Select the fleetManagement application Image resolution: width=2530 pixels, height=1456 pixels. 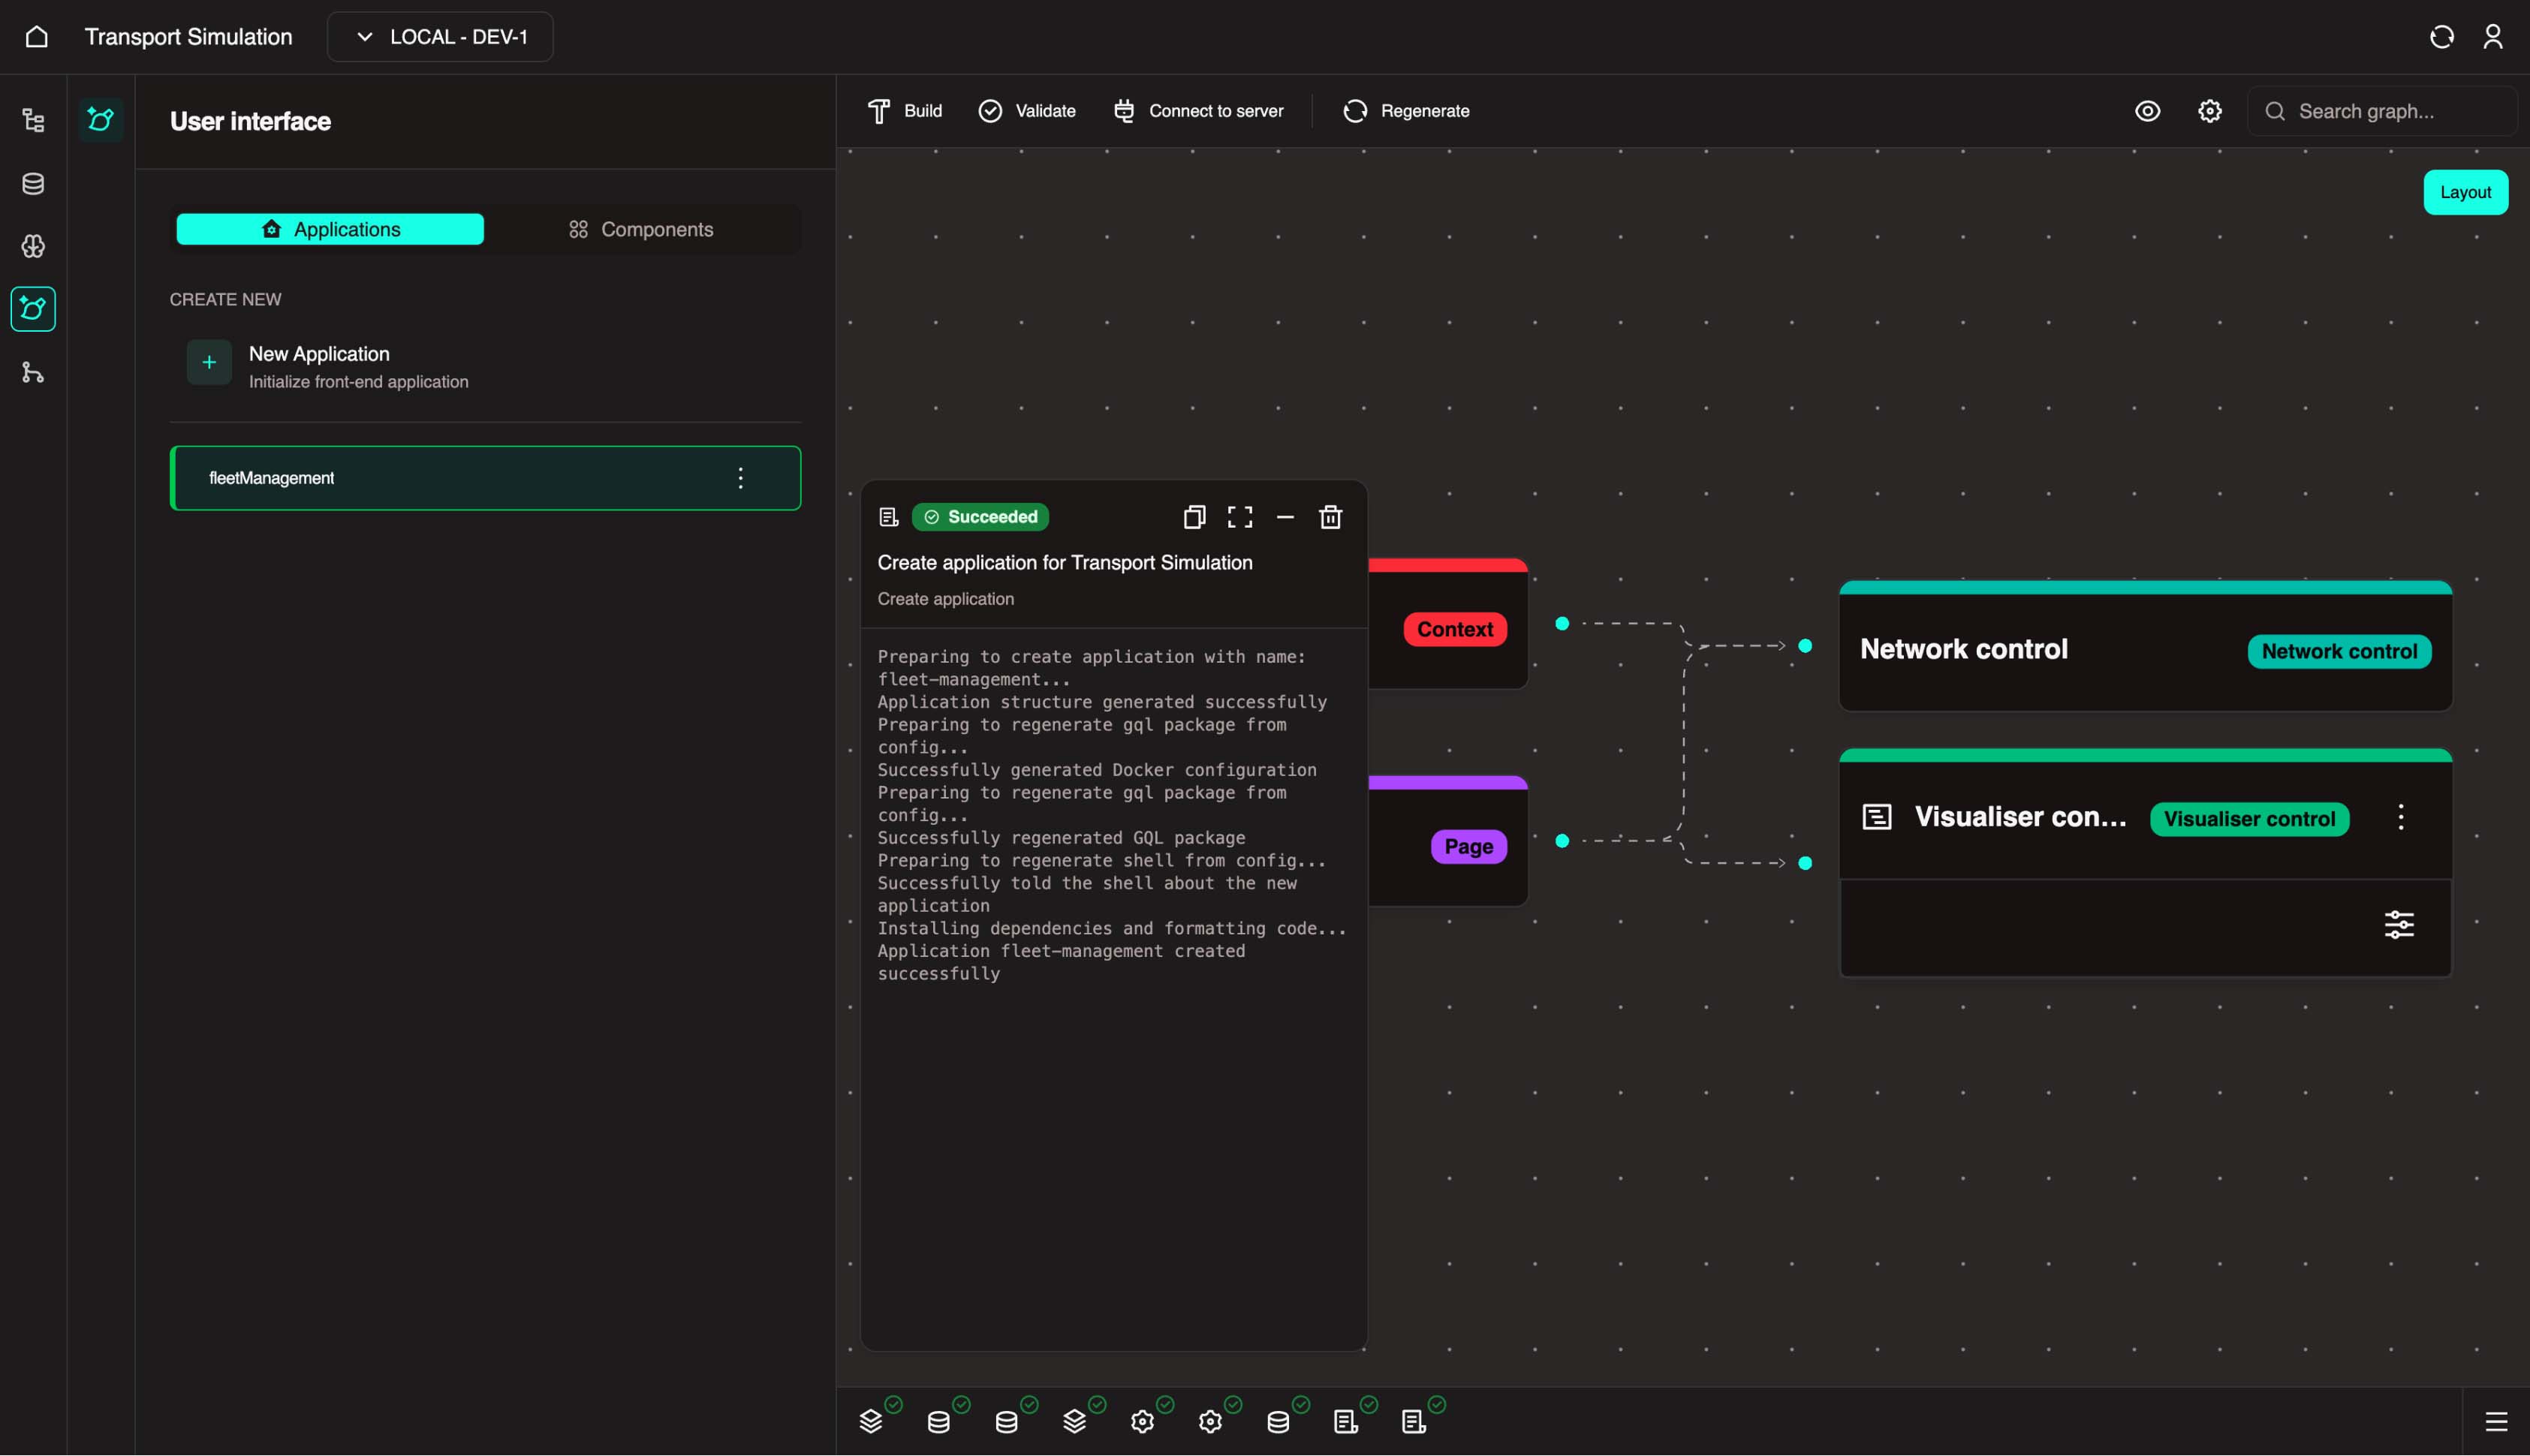pyautogui.click(x=485, y=478)
